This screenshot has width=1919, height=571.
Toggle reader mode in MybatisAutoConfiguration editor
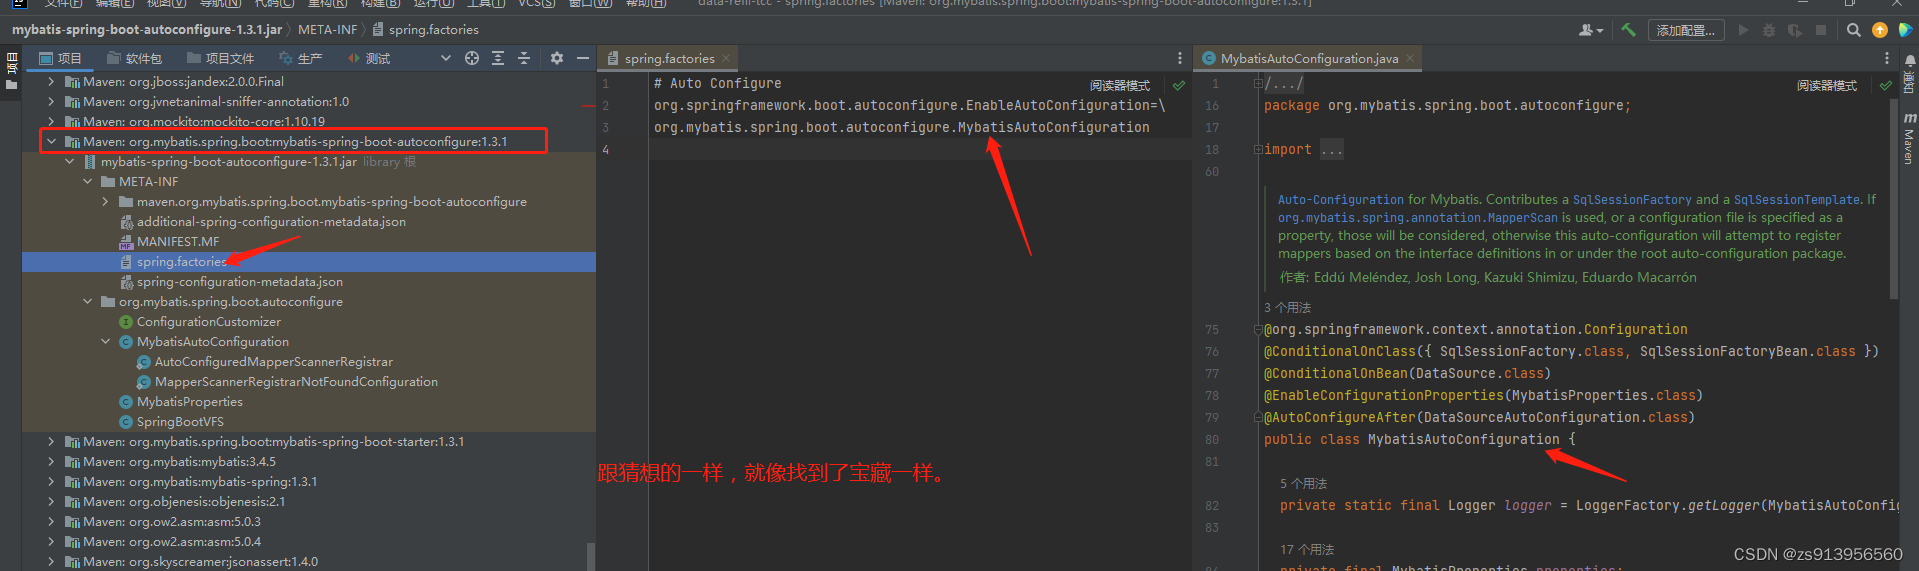coord(1827,85)
